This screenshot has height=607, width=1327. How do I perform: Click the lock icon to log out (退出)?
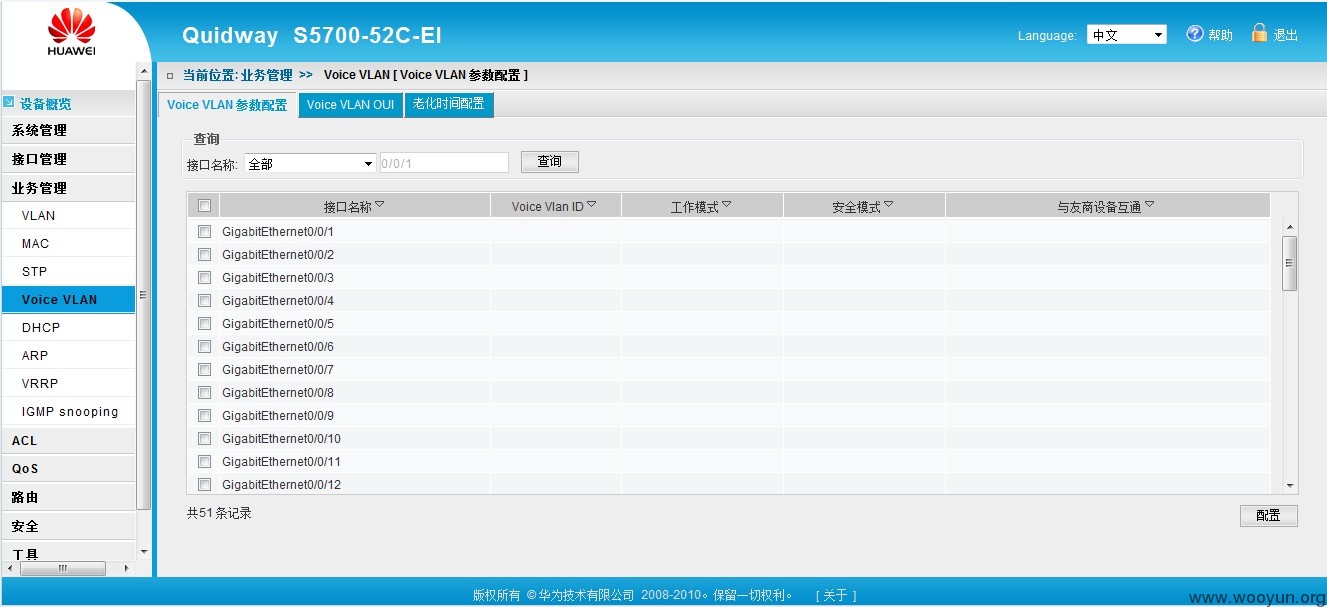tap(1259, 33)
